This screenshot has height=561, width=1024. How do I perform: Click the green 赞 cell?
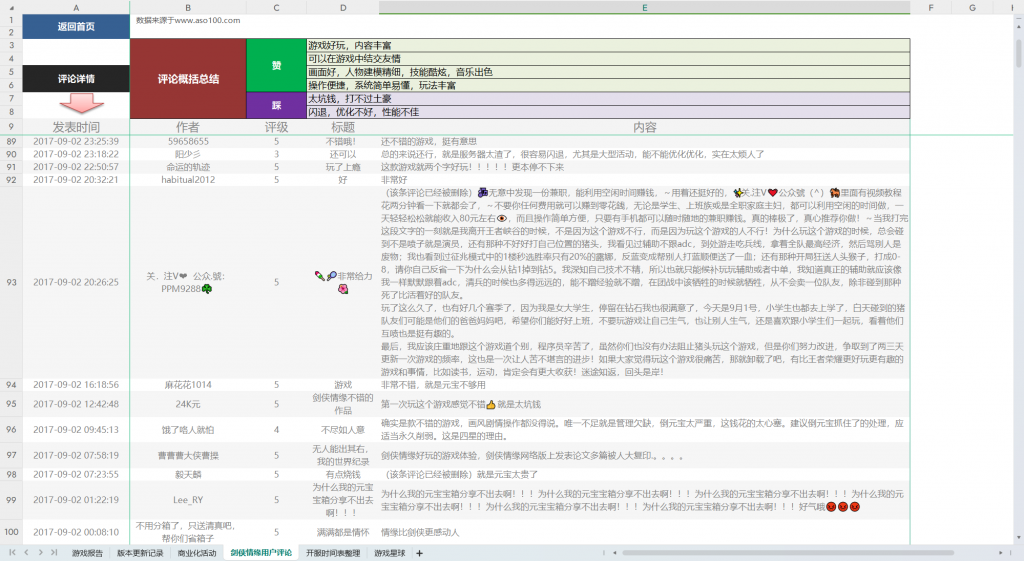tap(276, 65)
